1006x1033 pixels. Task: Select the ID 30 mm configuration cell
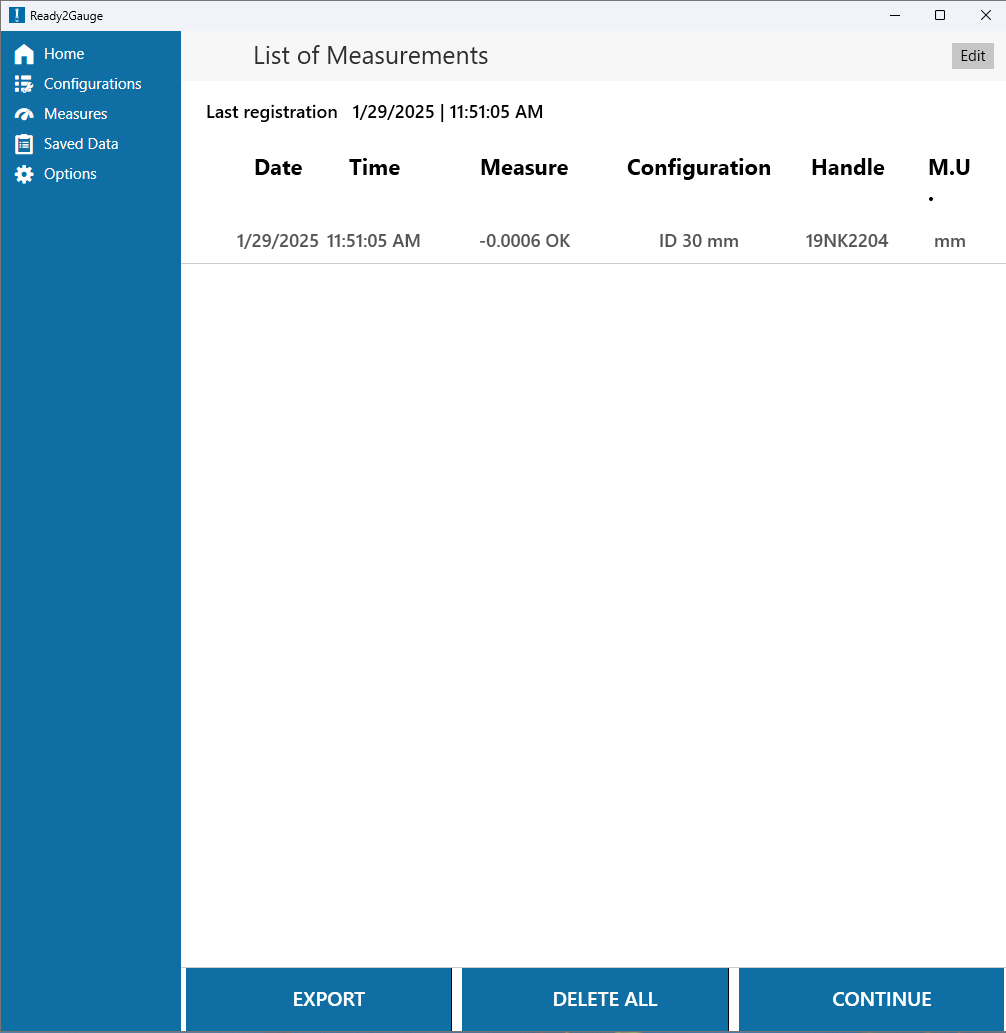[698, 241]
